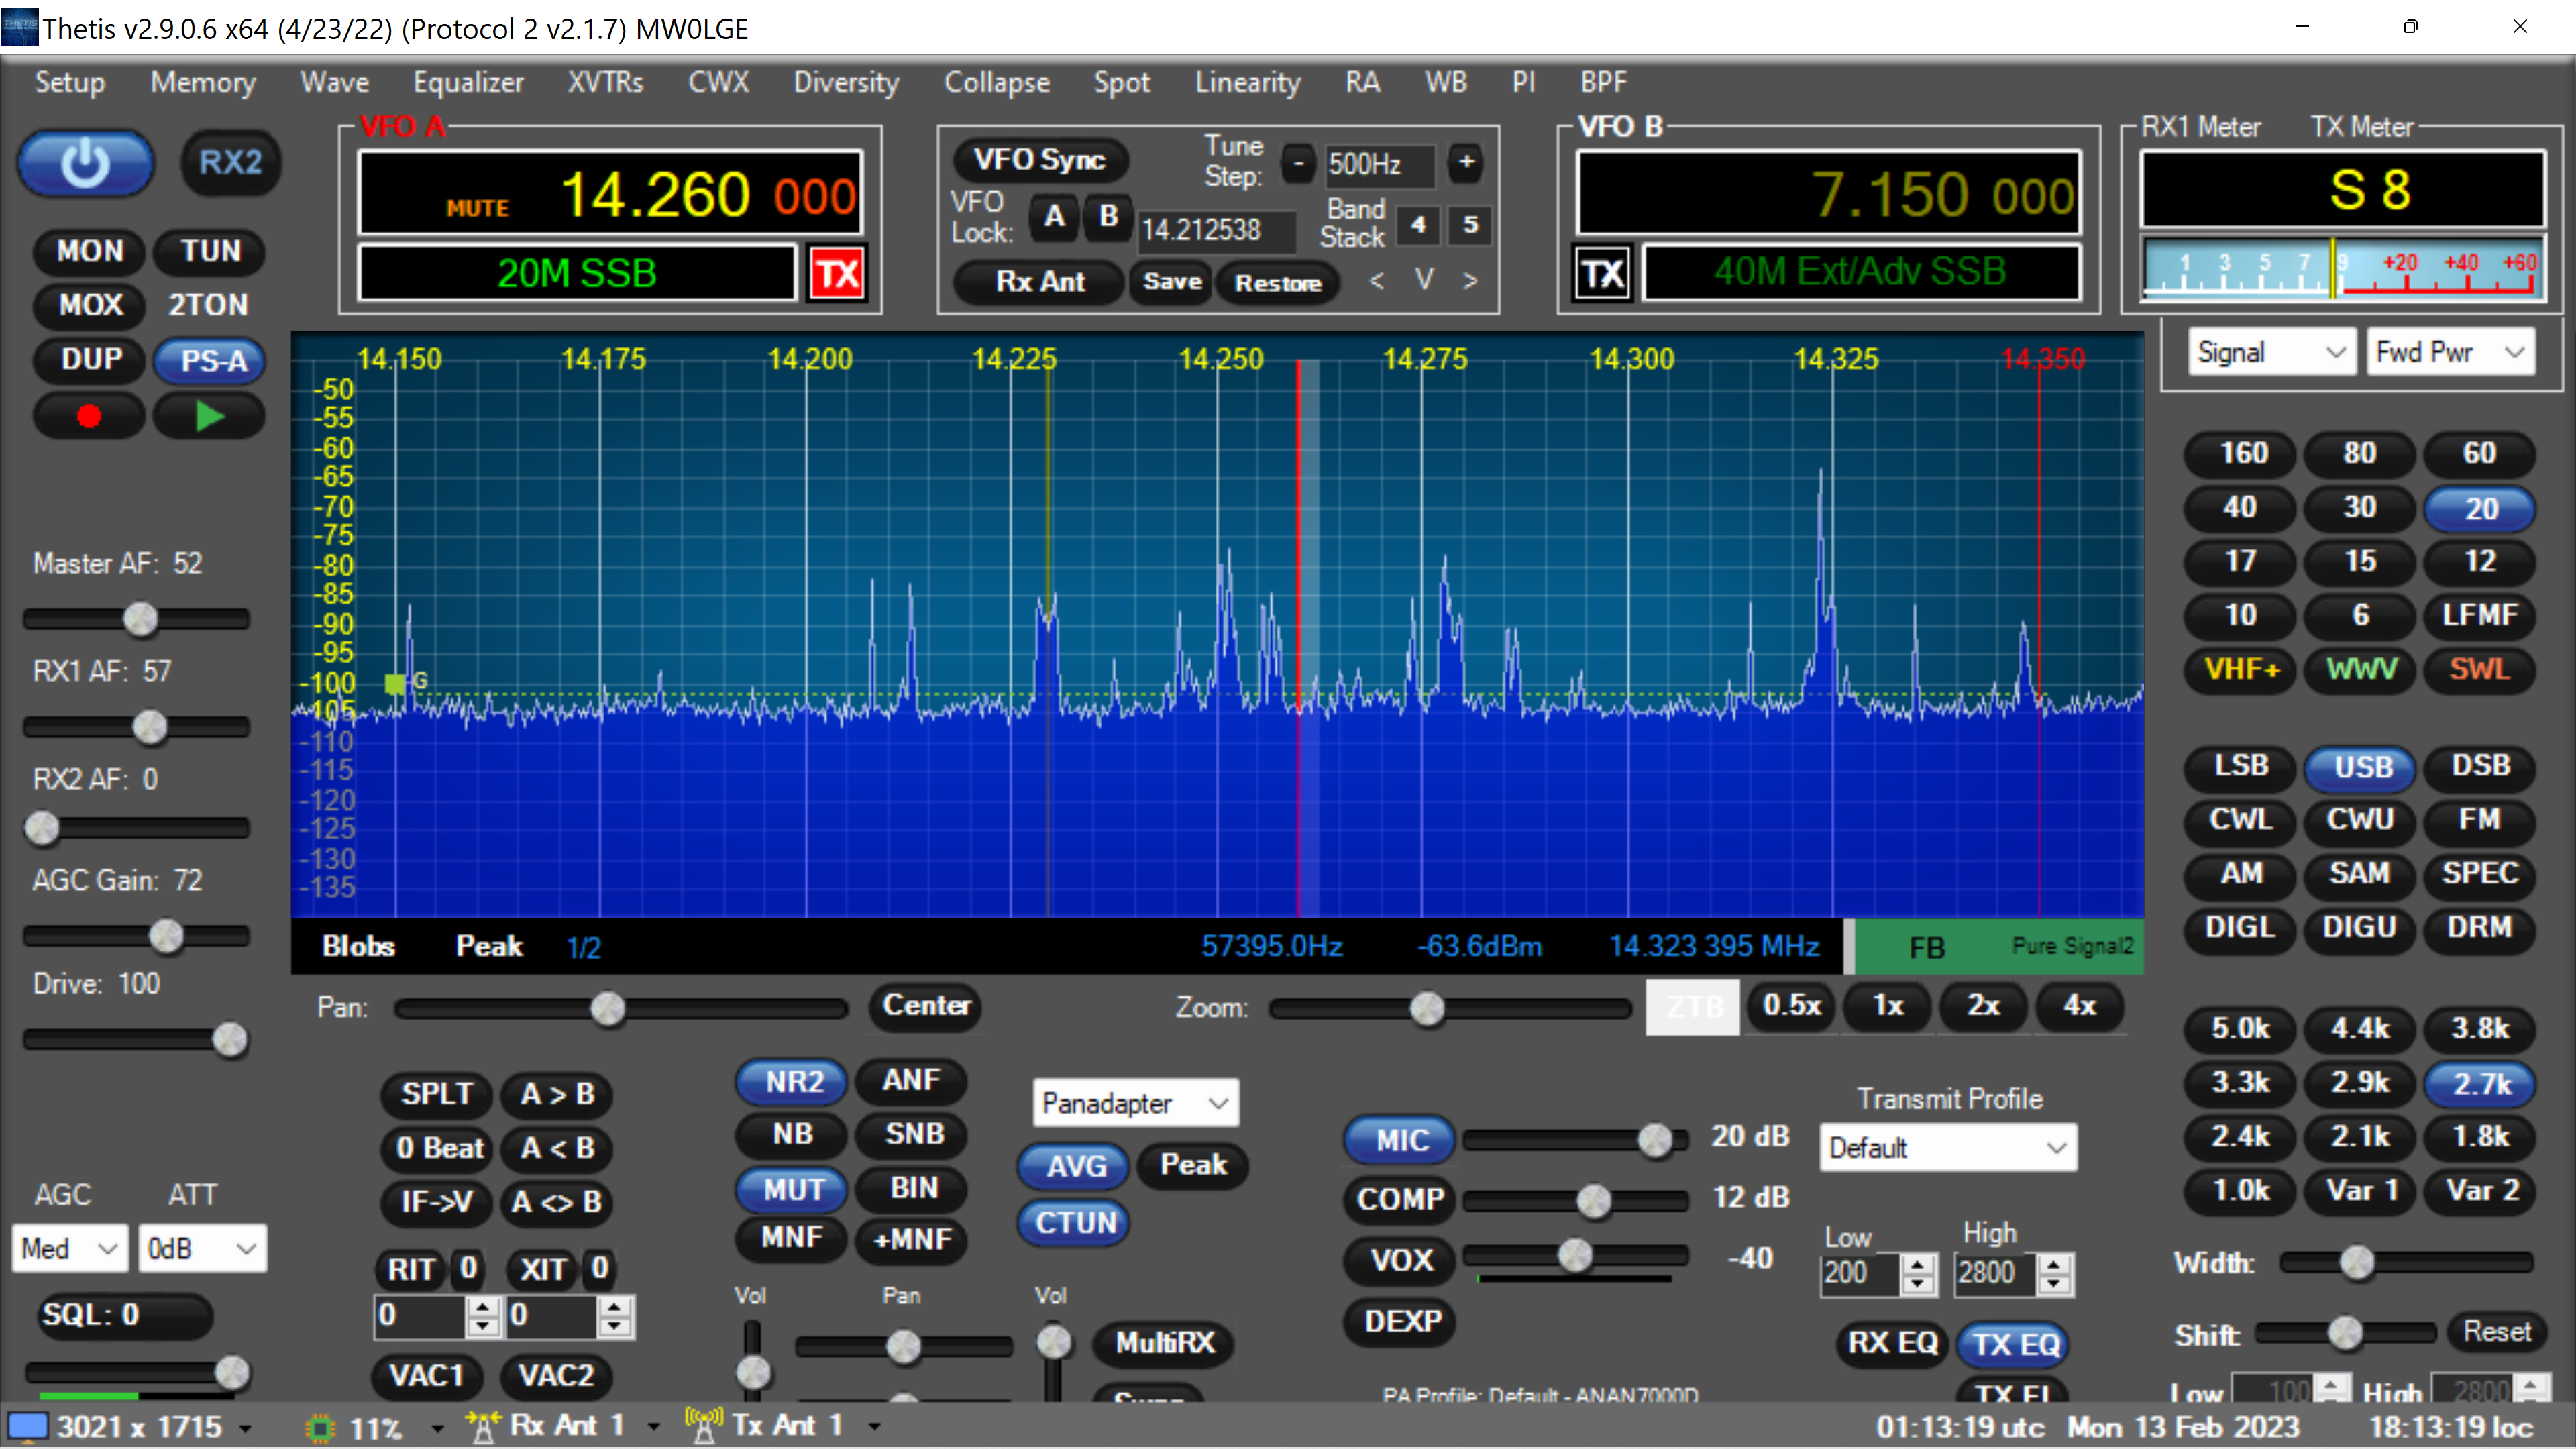Open the Memory menu
2576x1449 pixels.
pos(203,82)
